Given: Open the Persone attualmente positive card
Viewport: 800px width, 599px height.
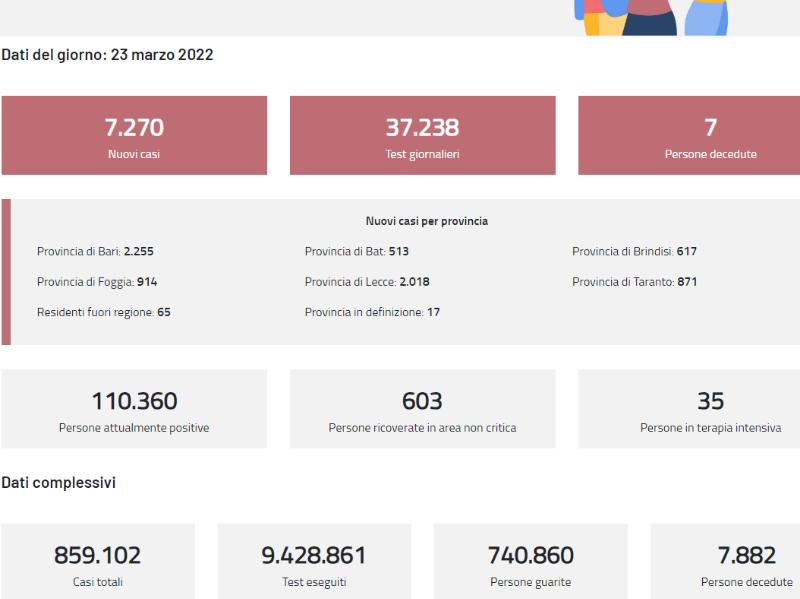Looking at the screenshot, I should coord(134,409).
